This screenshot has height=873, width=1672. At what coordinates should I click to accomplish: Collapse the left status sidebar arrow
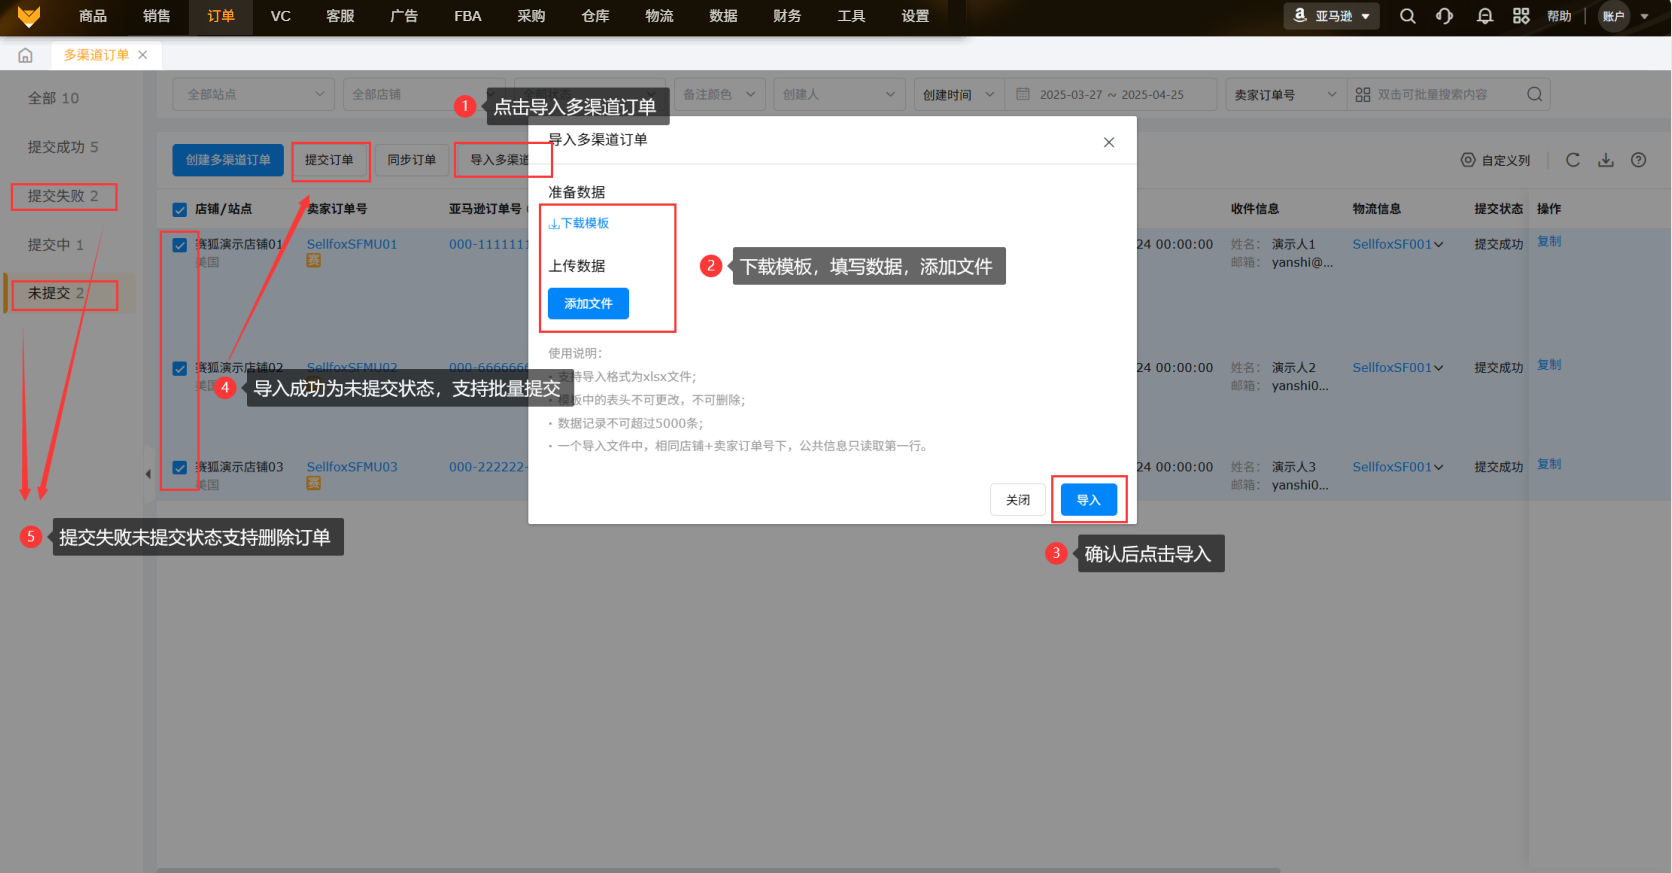148,474
